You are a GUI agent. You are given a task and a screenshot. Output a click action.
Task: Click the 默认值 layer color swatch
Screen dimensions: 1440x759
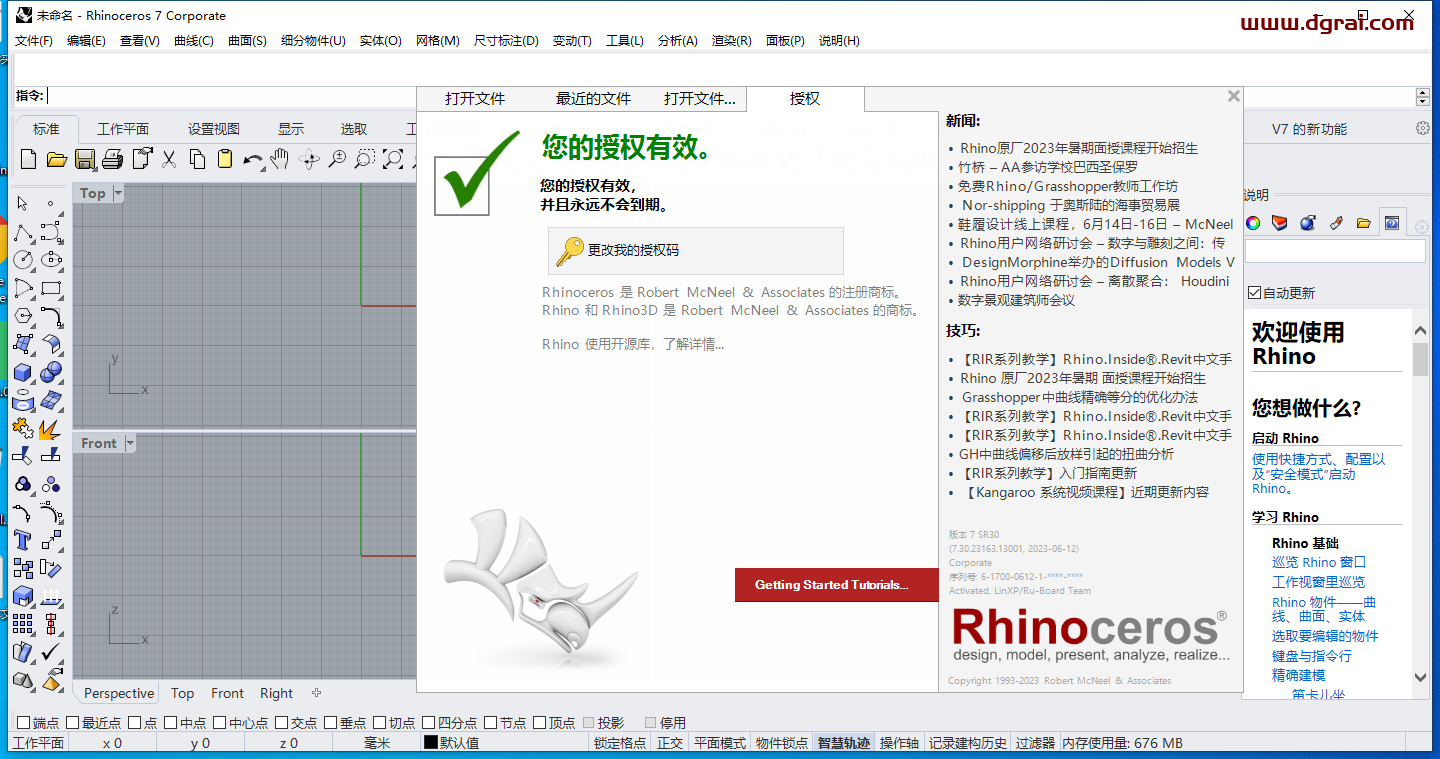point(431,743)
